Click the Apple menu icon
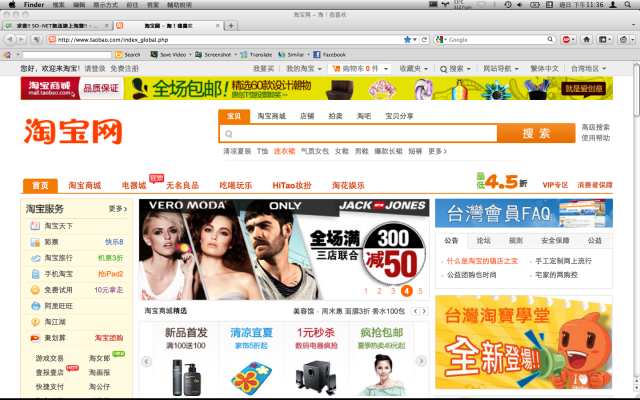 12,4
